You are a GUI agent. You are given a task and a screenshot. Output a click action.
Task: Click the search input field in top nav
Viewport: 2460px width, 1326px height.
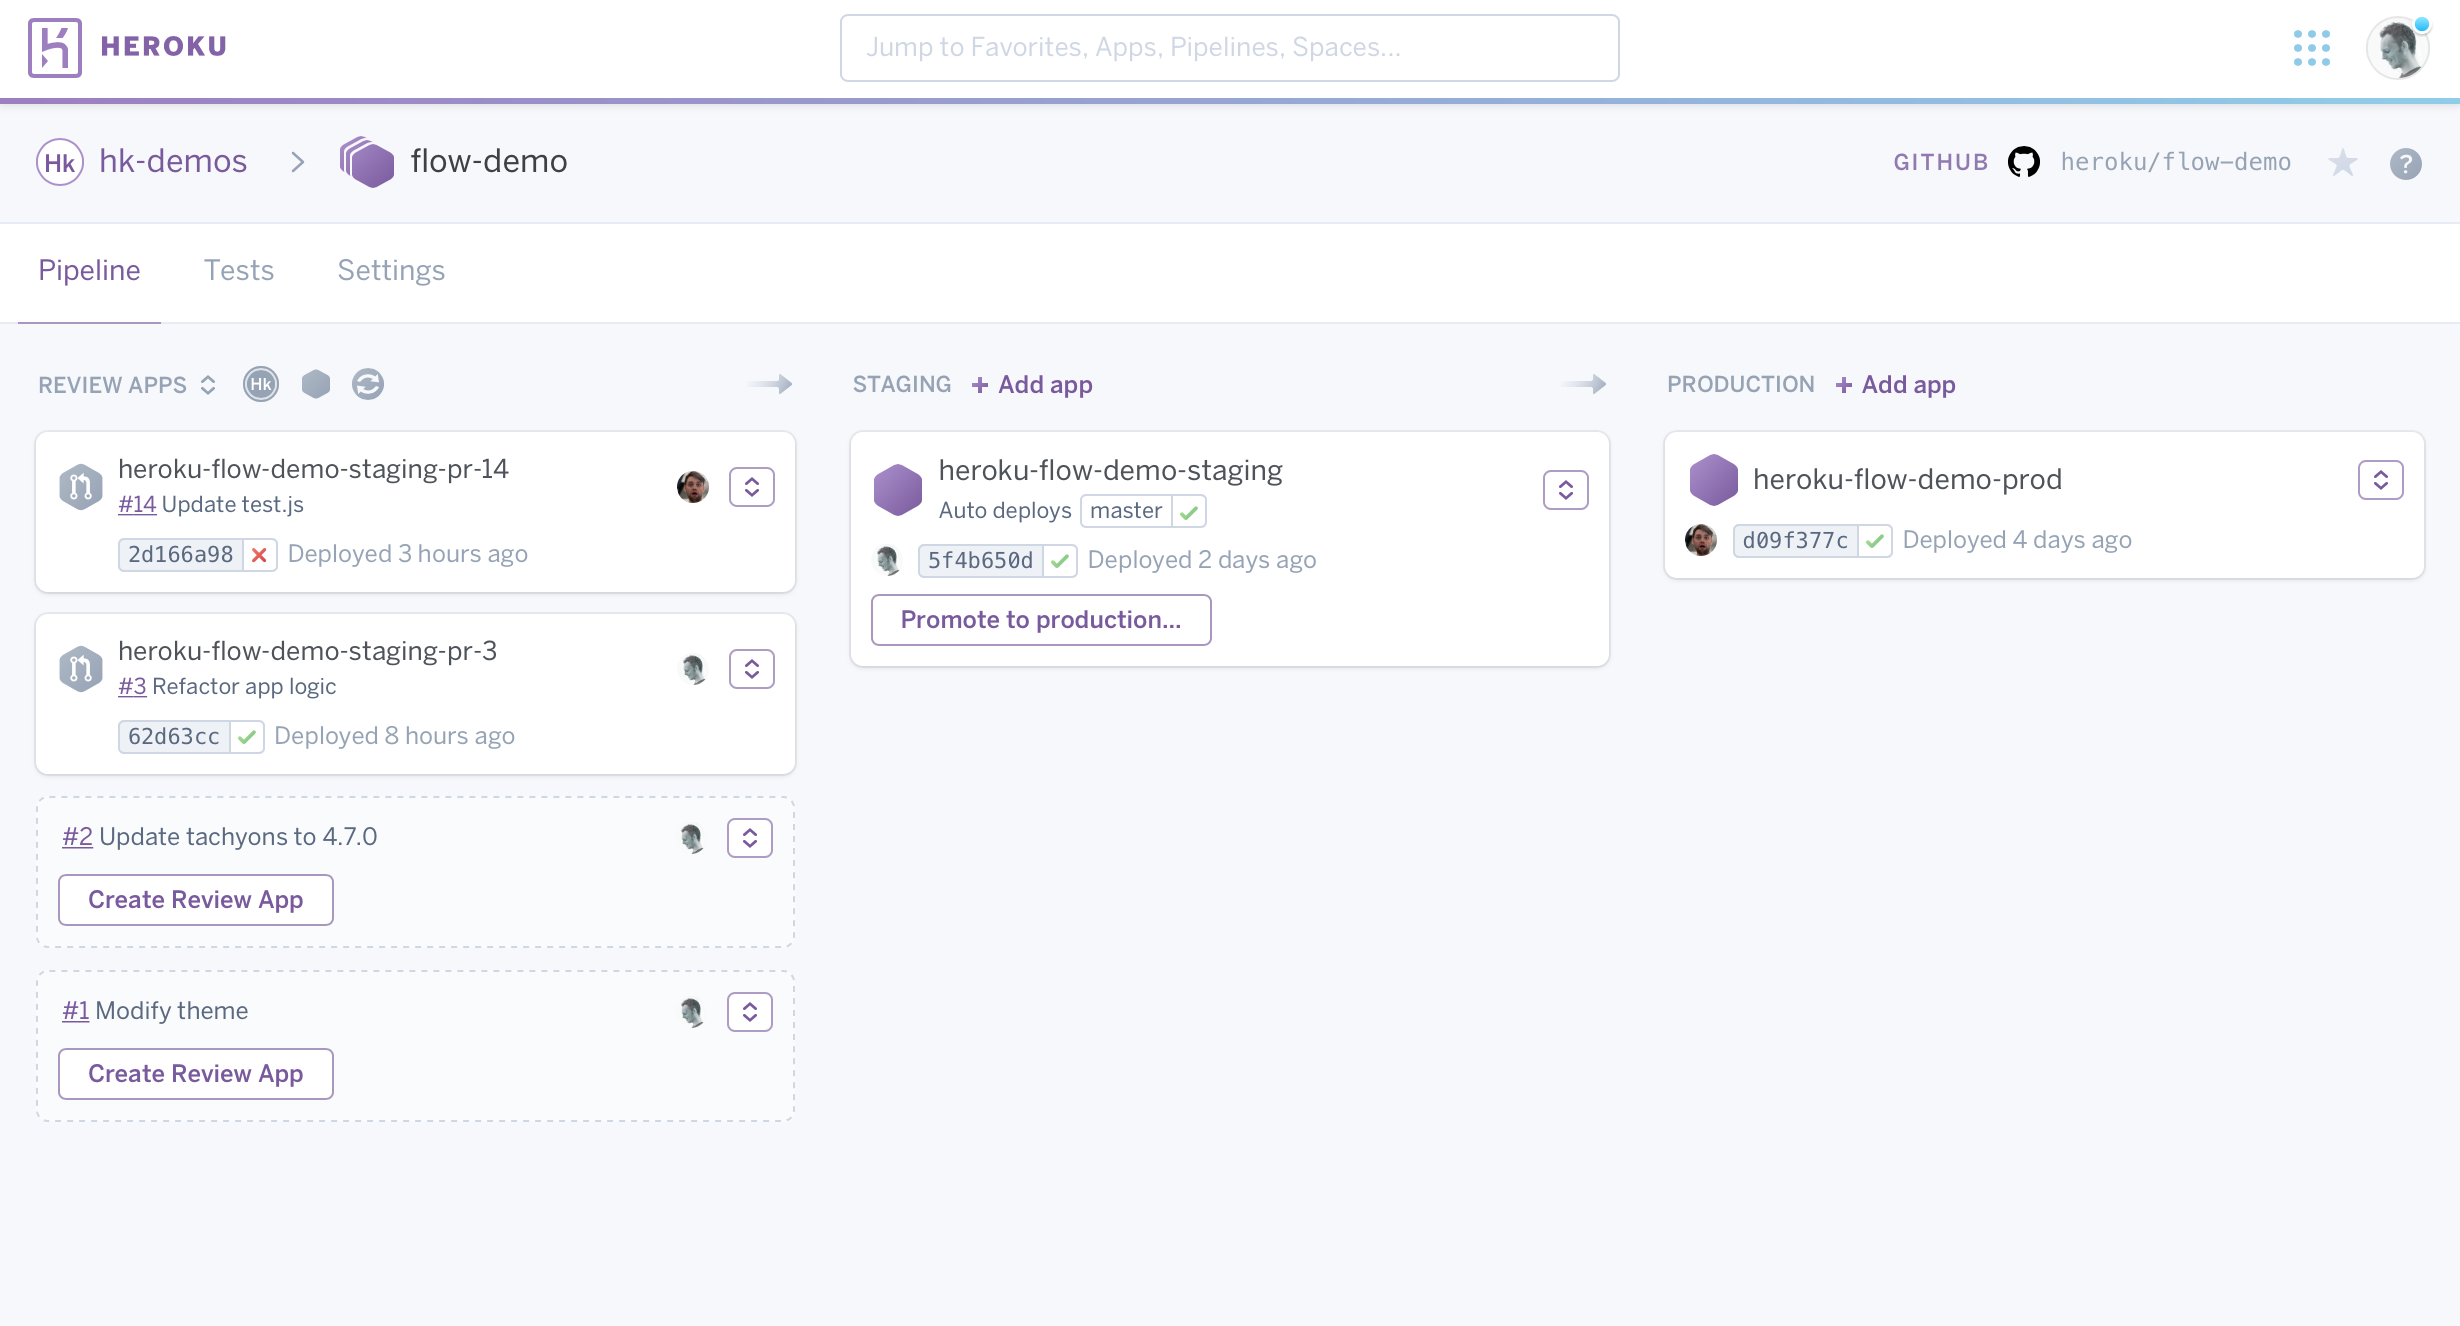pos(1229,46)
